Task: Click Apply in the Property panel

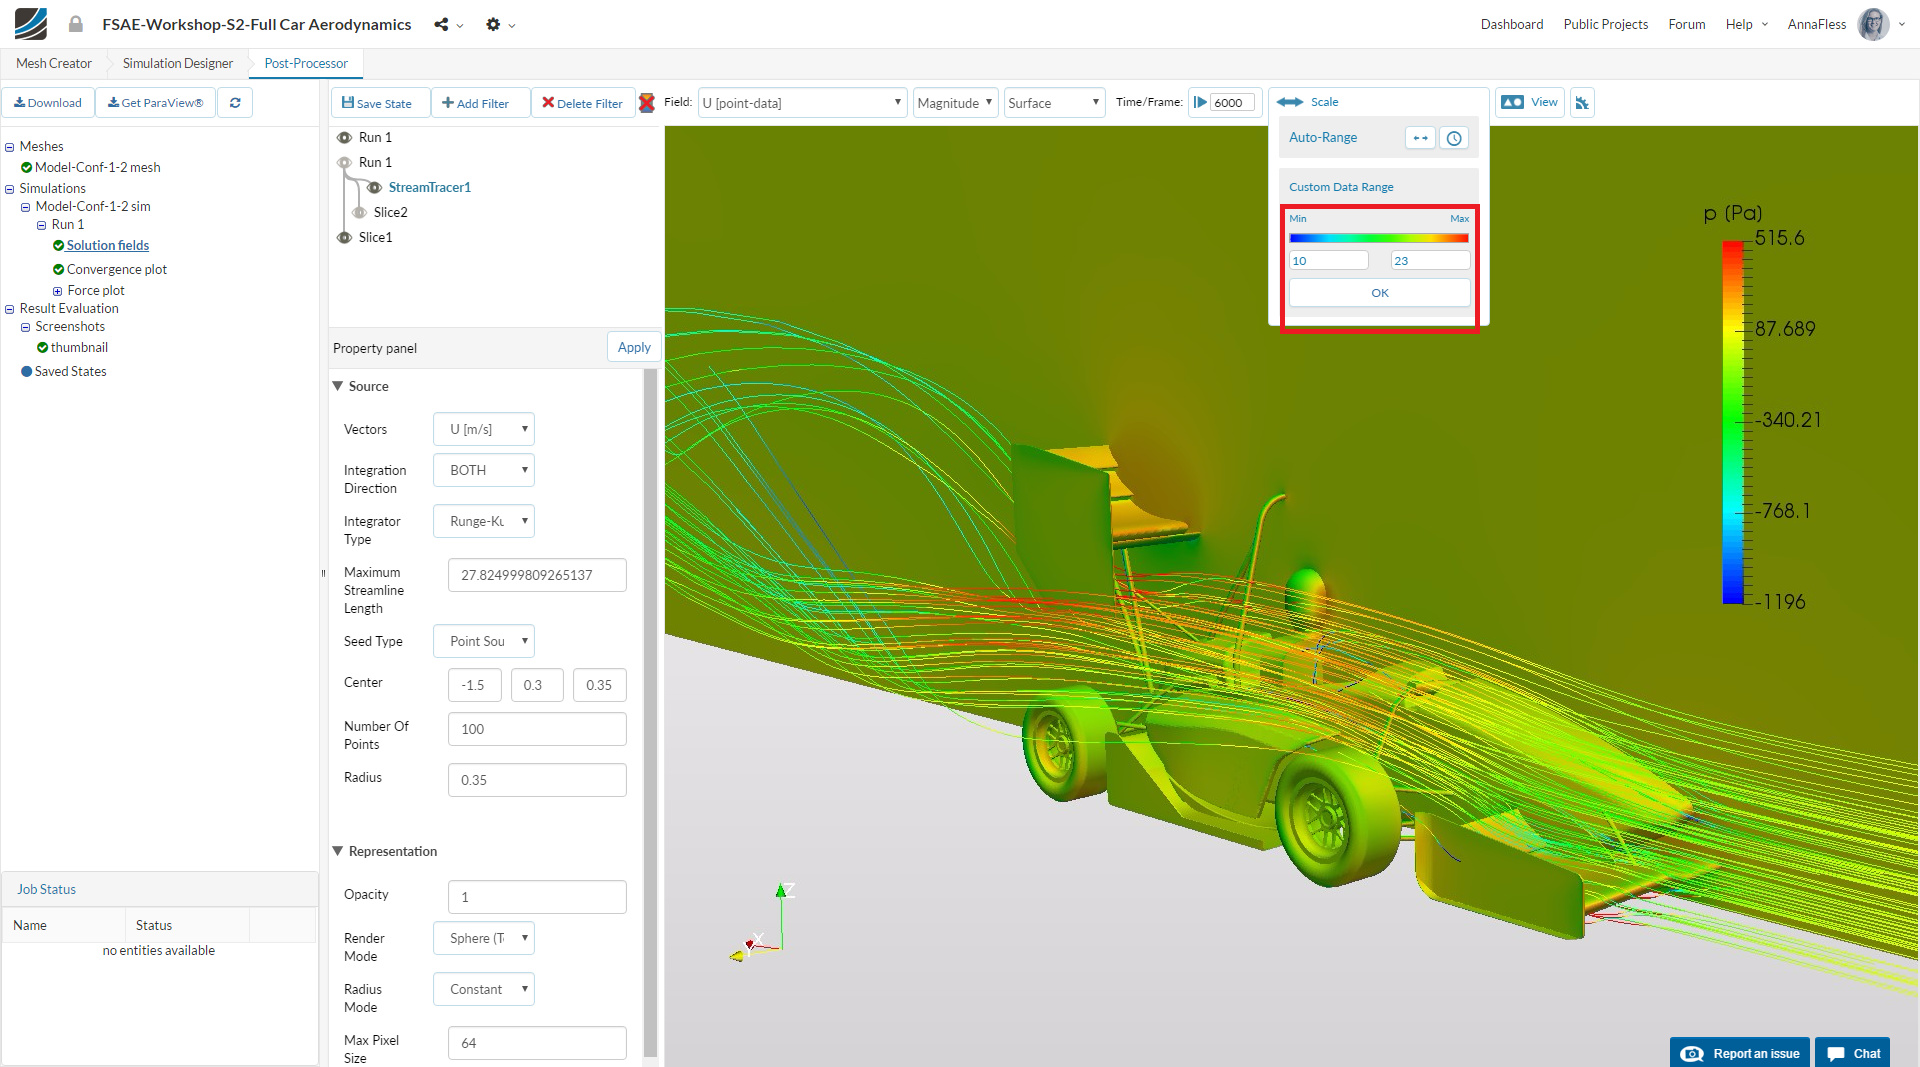Action: pyautogui.click(x=634, y=347)
